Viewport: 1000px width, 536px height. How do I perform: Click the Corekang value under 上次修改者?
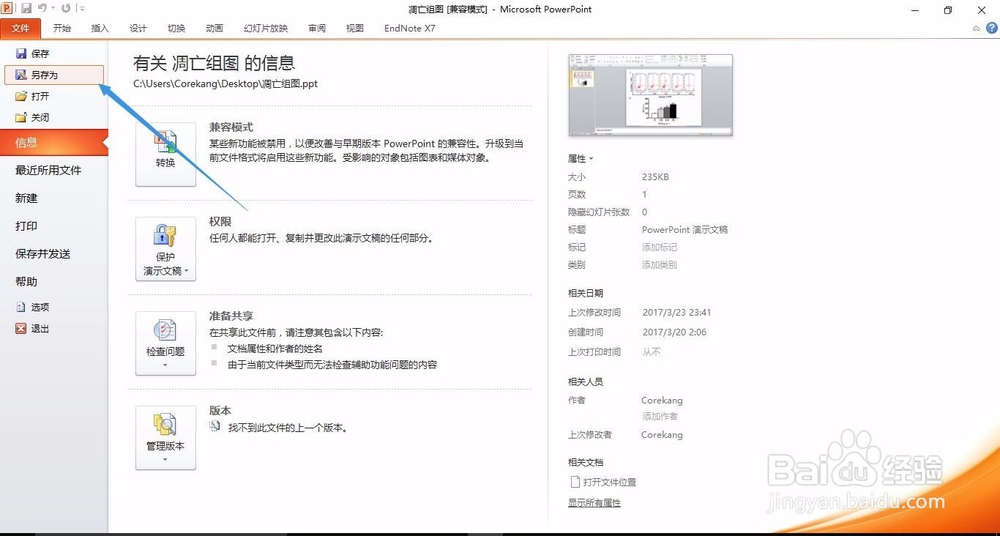click(662, 435)
